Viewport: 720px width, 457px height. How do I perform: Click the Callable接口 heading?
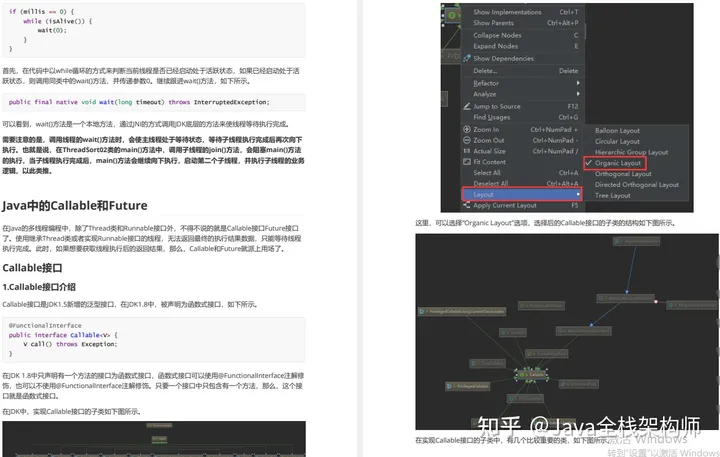point(32,268)
